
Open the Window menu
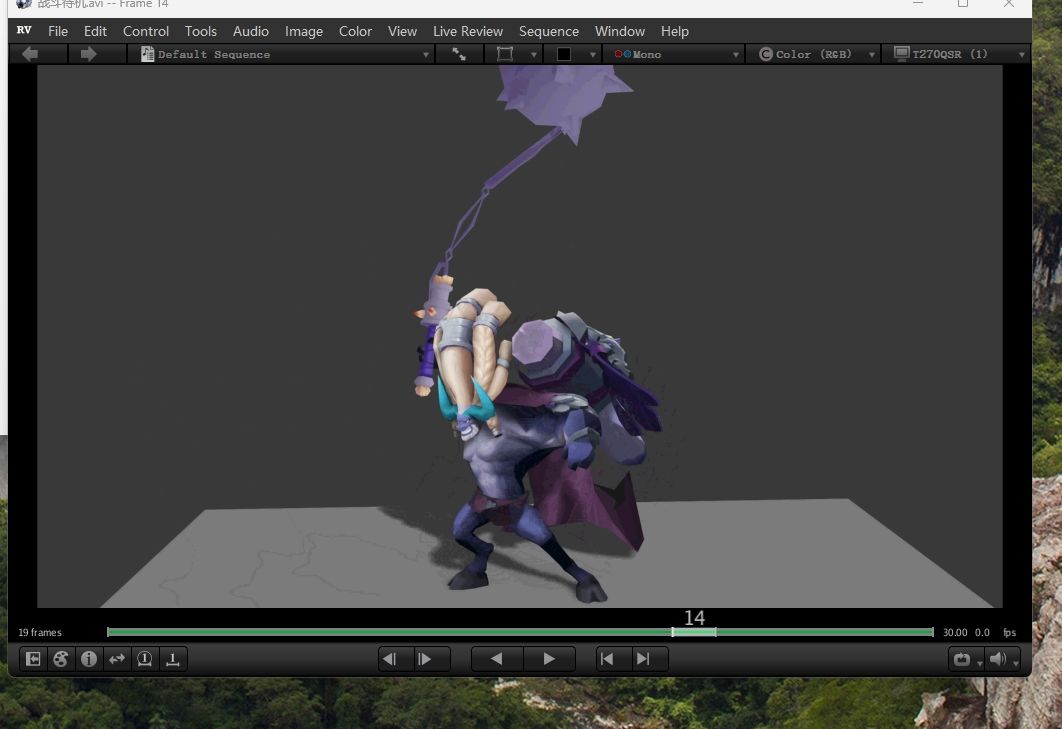click(620, 31)
